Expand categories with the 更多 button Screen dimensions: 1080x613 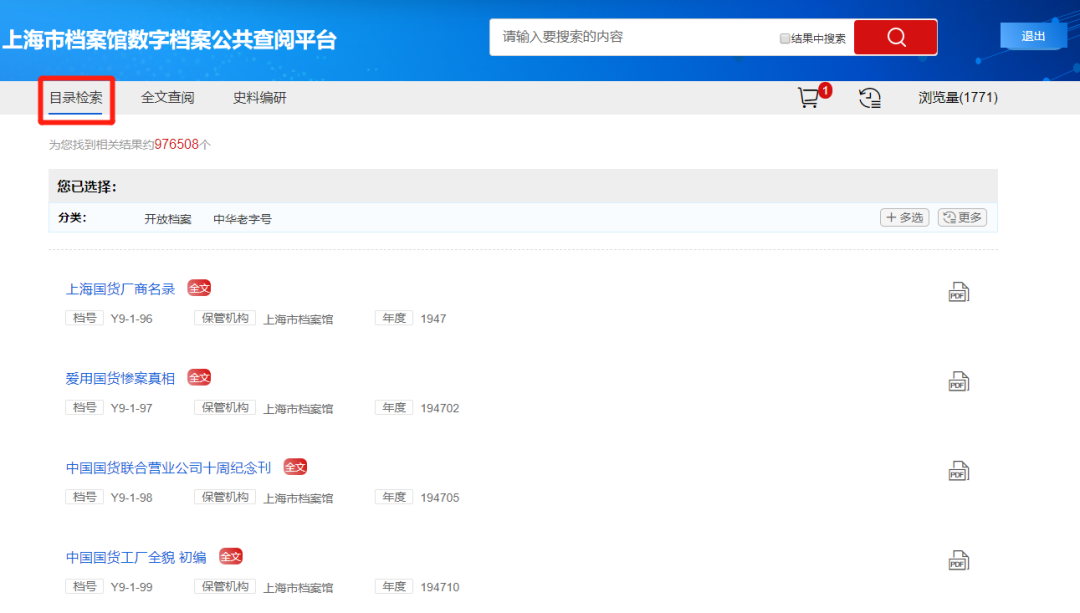tap(962, 218)
